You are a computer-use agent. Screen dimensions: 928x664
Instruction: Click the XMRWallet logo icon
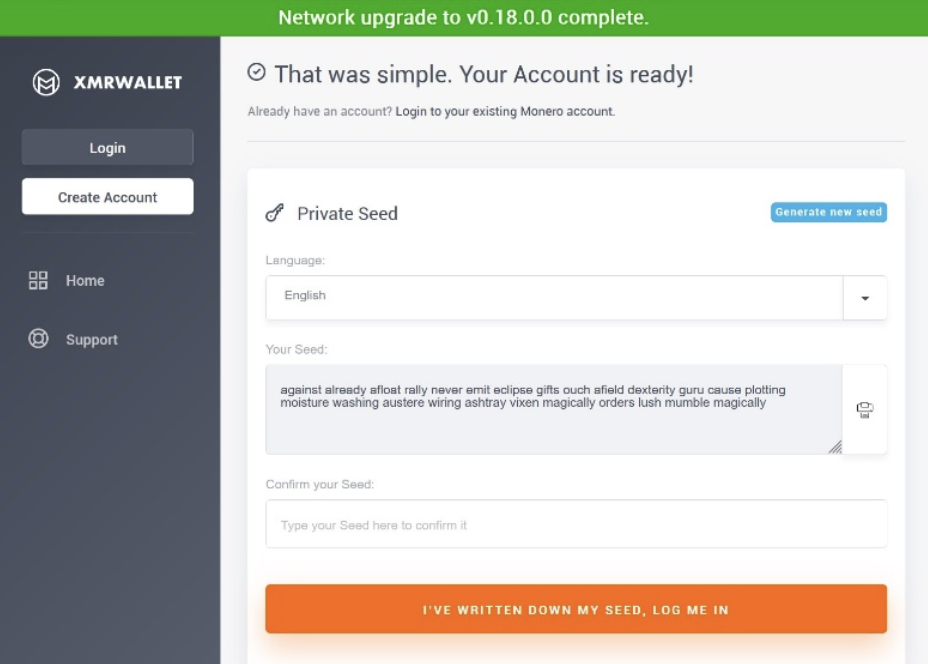(44, 82)
